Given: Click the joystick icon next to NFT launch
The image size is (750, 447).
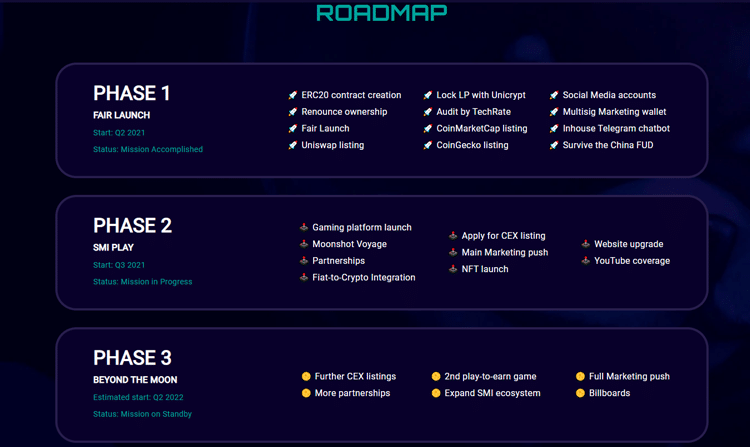Looking at the screenshot, I should [453, 269].
